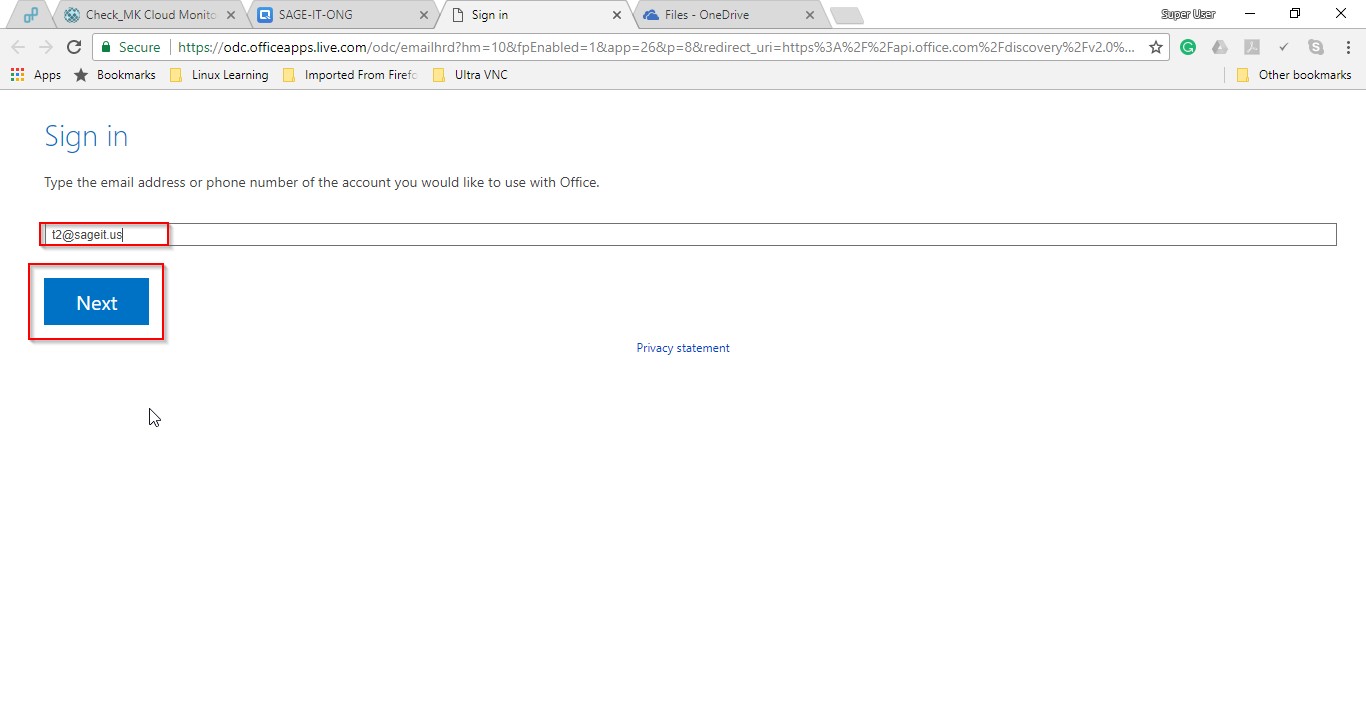Open the Privacy statement link

(x=683, y=348)
